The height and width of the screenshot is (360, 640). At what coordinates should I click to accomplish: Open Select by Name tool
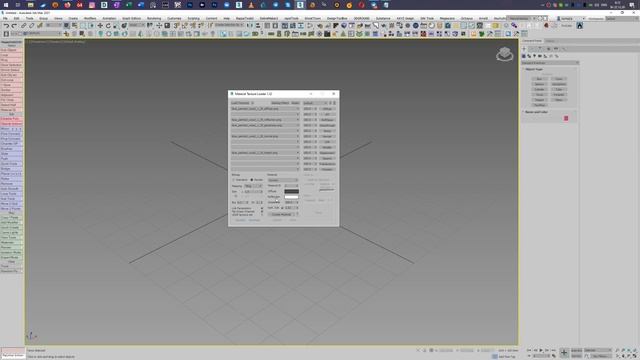tap(74, 25)
